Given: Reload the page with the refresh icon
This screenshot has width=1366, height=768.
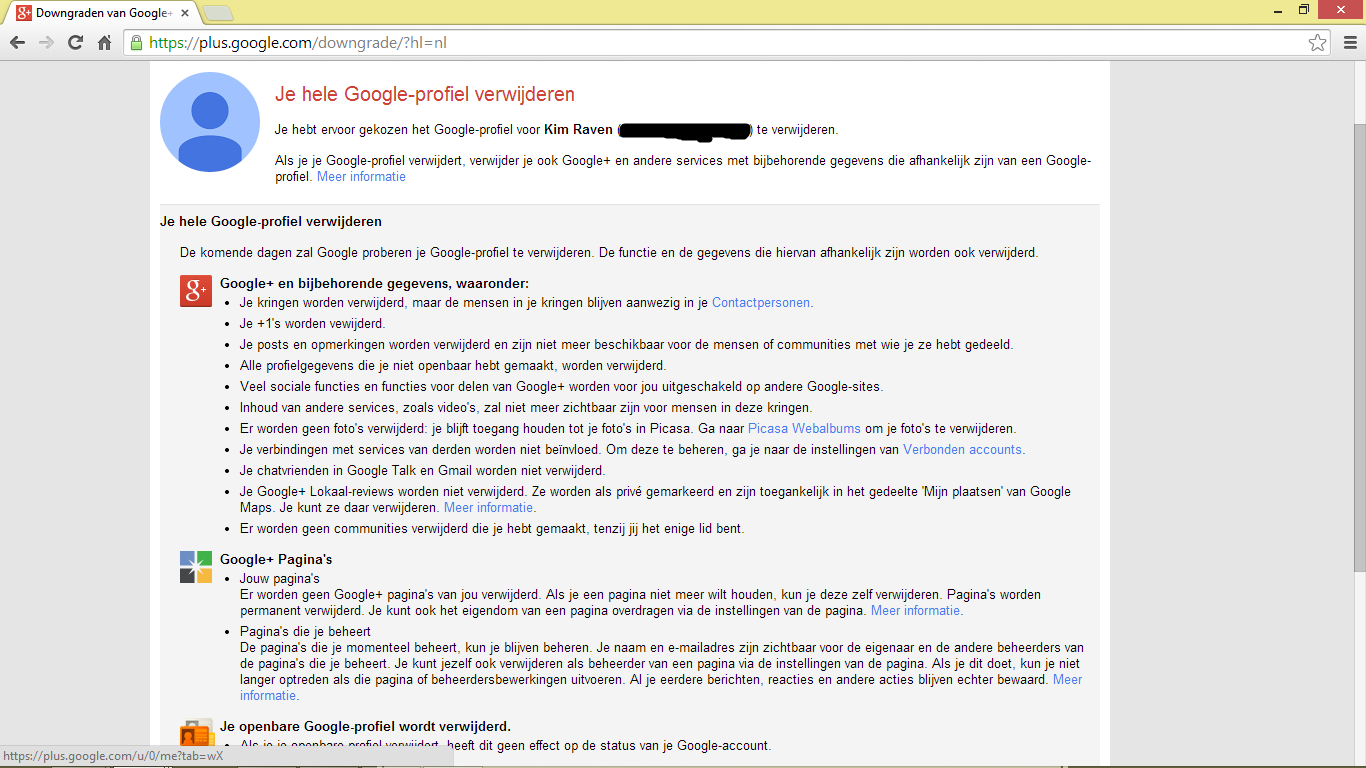Looking at the screenshot, I should (x=75, y=43).
